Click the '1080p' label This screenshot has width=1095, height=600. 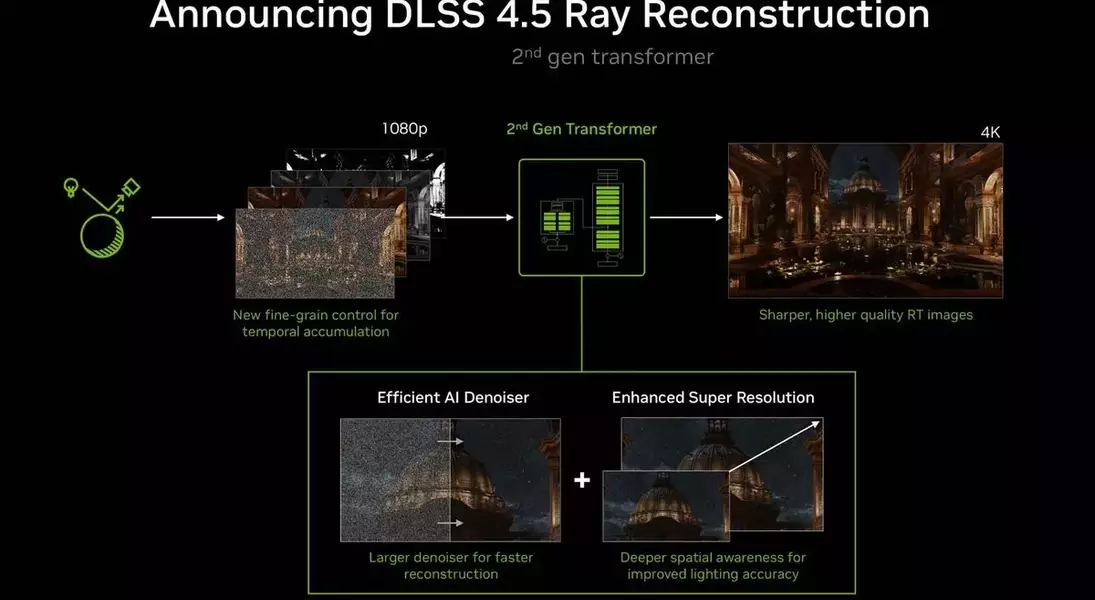click(x=404, y=129)
